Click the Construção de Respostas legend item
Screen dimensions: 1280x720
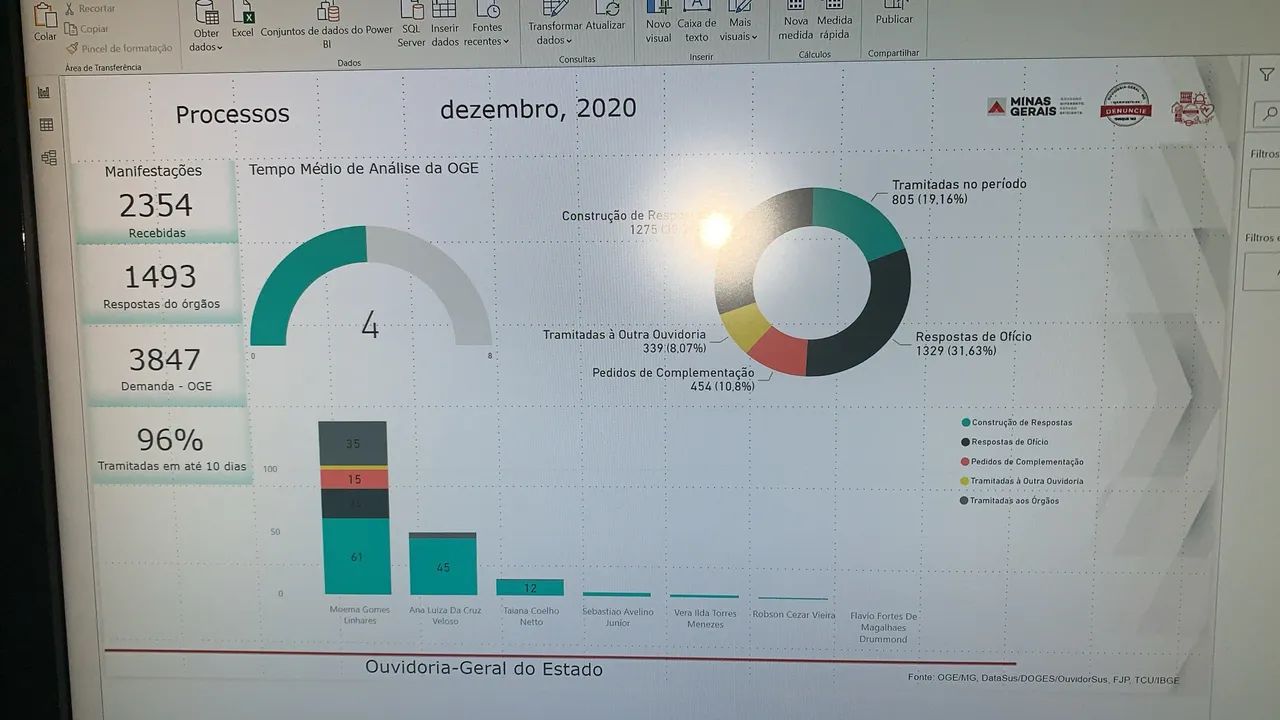(1016, 422)
